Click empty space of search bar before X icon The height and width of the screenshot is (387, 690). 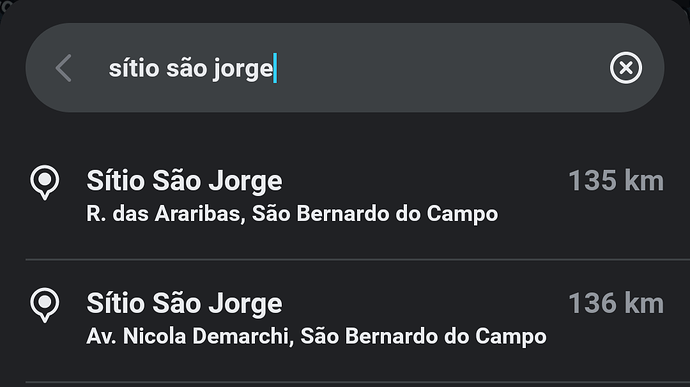440,68
